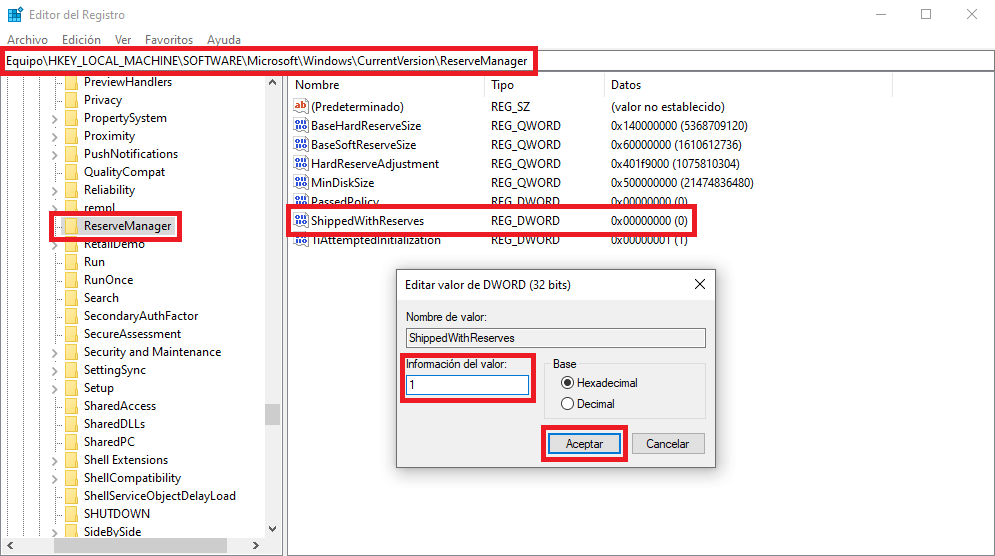Select the Privacy folder icon

tap(72, 100)
